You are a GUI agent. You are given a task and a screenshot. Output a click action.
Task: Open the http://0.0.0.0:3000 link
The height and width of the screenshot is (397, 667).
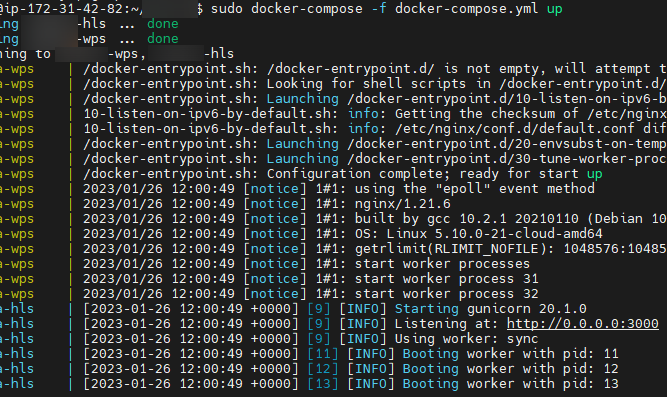[x=582, y=324]
